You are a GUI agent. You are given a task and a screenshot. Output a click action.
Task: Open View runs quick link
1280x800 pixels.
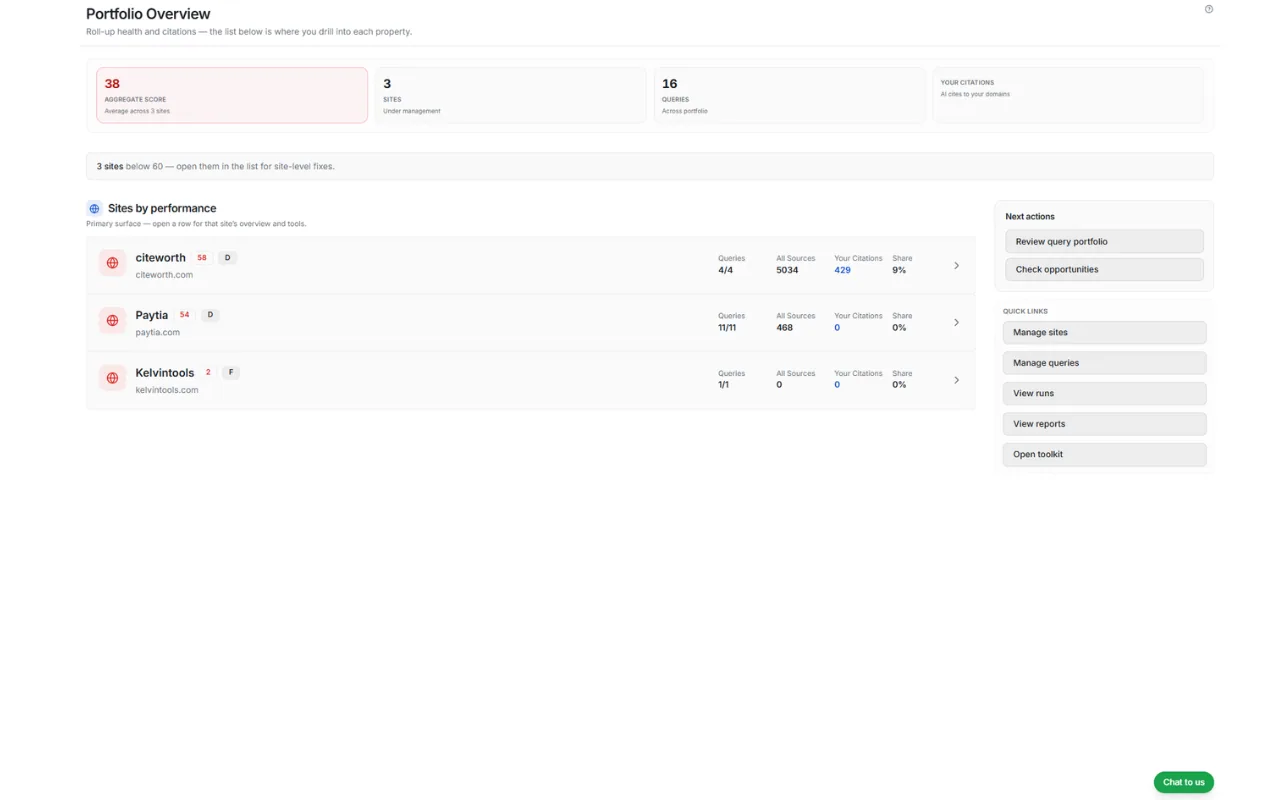tap(1104, 393)
